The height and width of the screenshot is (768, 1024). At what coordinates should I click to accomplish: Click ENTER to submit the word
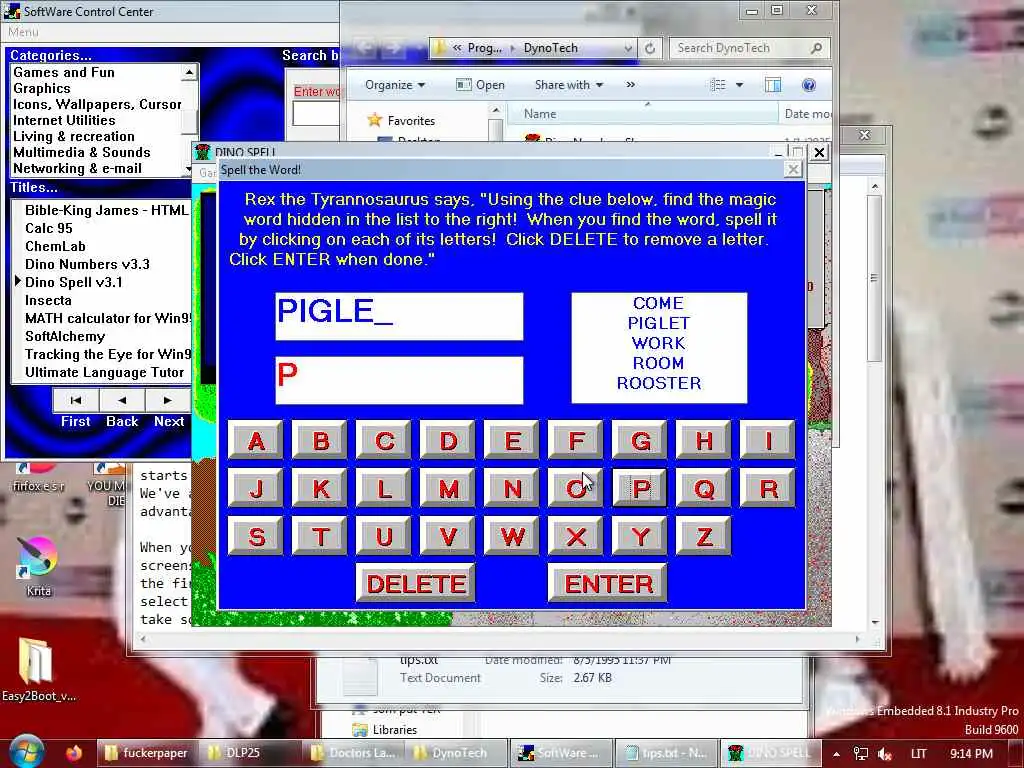pos(608,583)
